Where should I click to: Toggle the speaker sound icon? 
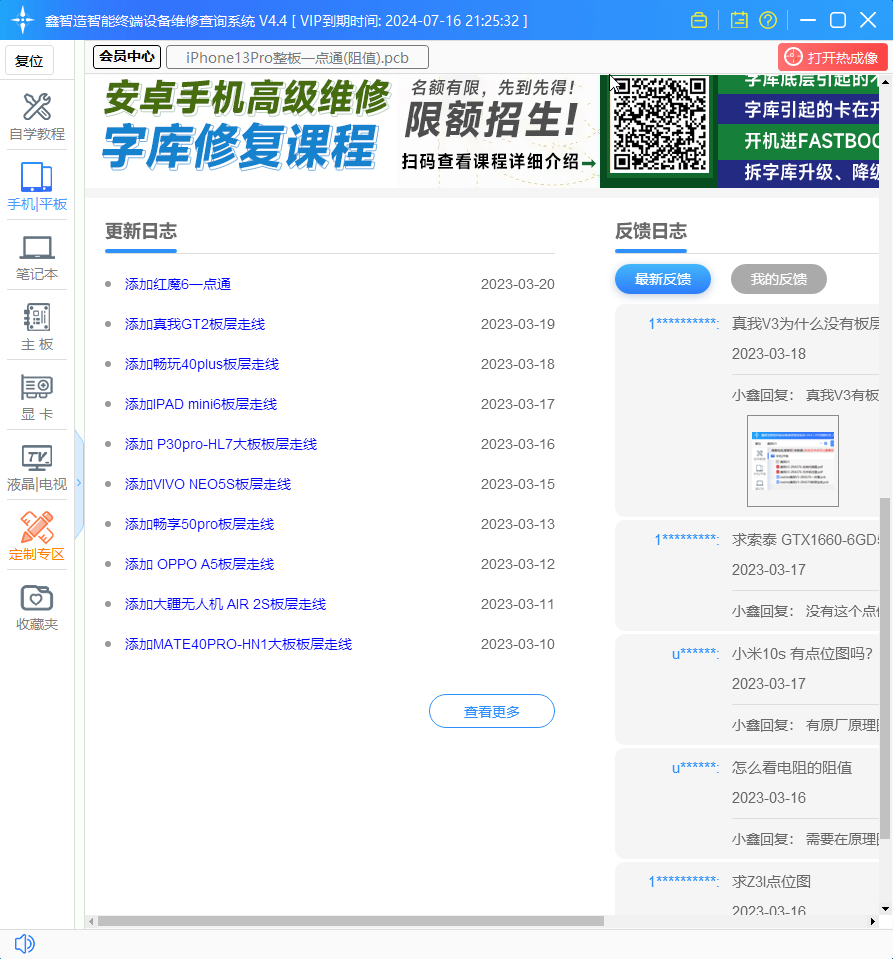click(x=25, y=943)
